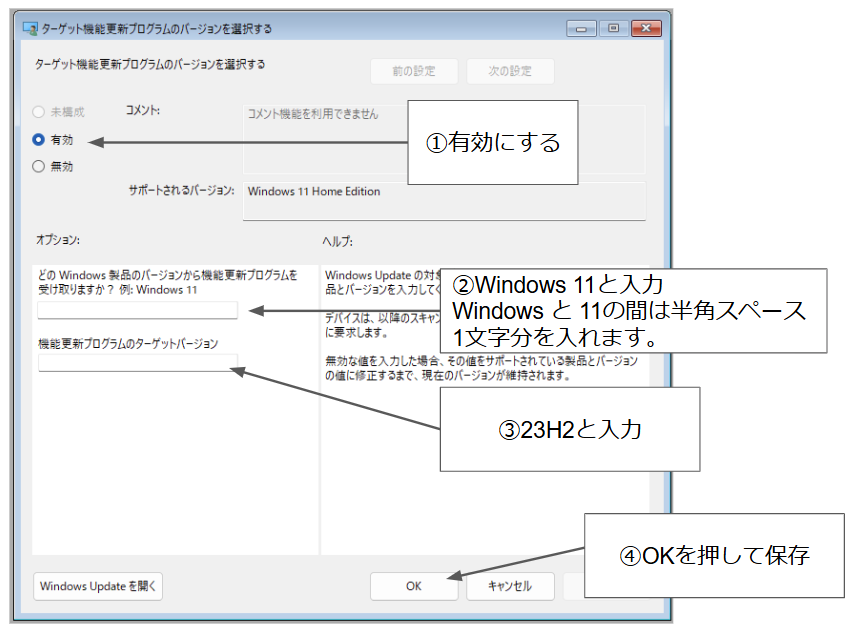The height and width of the screenshot is (629, 861).
Task: Focus the 機能更新プログラムのターゲットバージョン input field
Action: tap(137, 363)
